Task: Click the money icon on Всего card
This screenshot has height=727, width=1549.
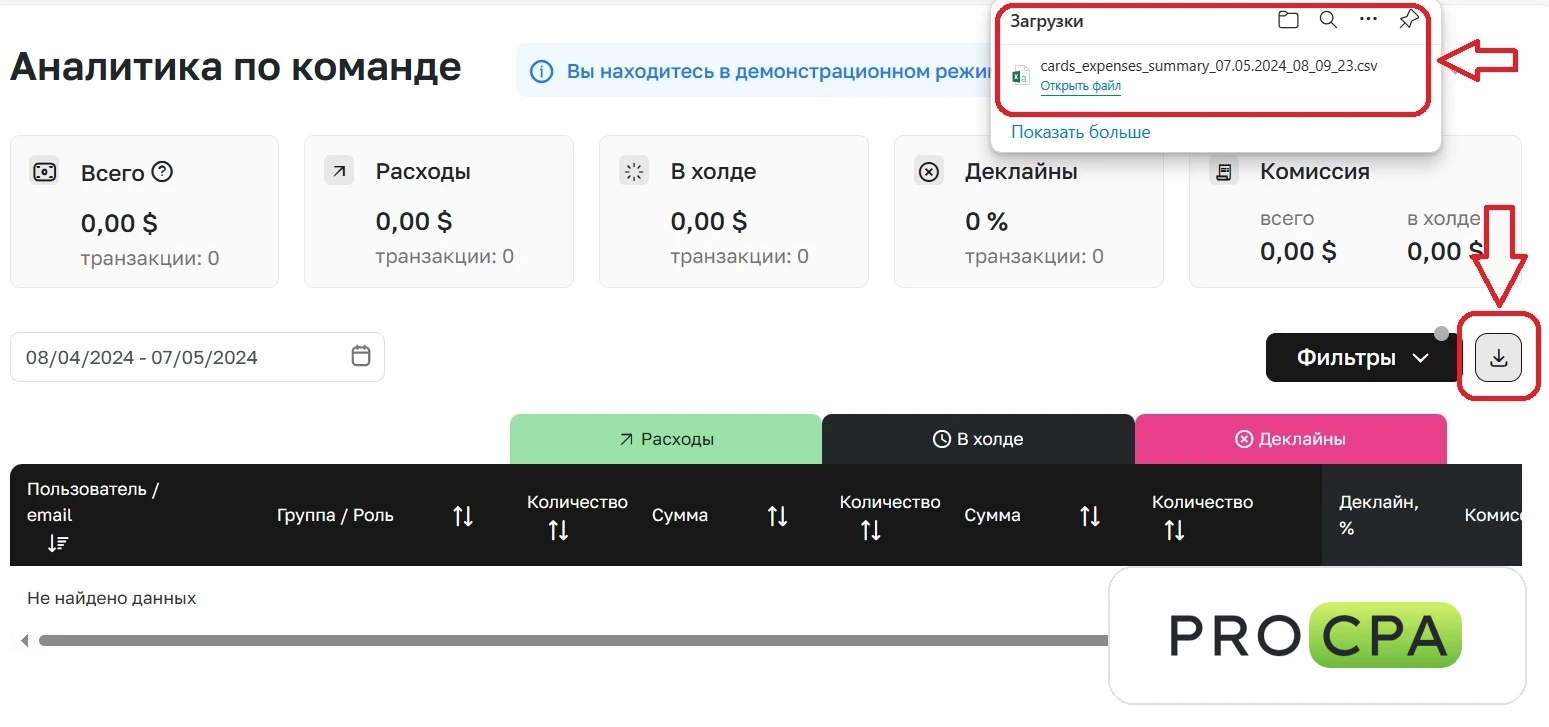Action: point(45,171)
